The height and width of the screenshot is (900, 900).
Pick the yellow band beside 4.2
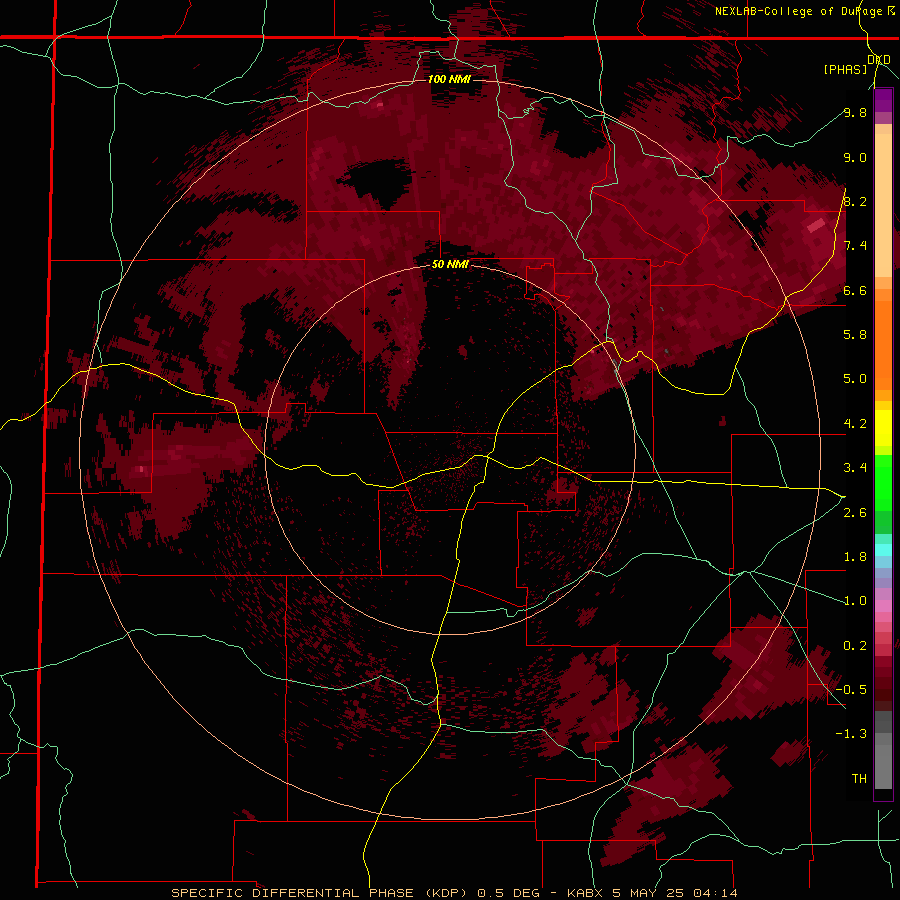[883, 428]
